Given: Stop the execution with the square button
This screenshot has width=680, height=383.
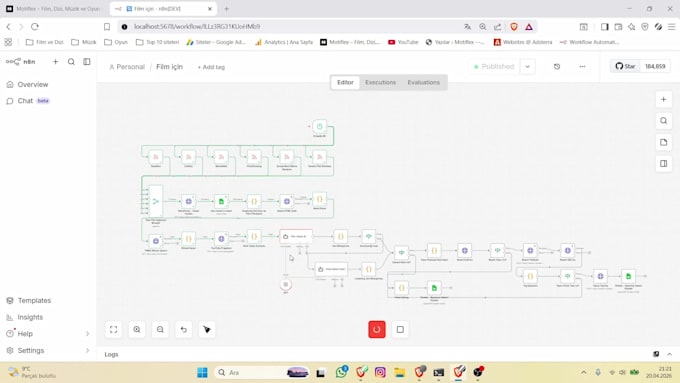Looking at the screenshot, I should [x=400, y=329].
